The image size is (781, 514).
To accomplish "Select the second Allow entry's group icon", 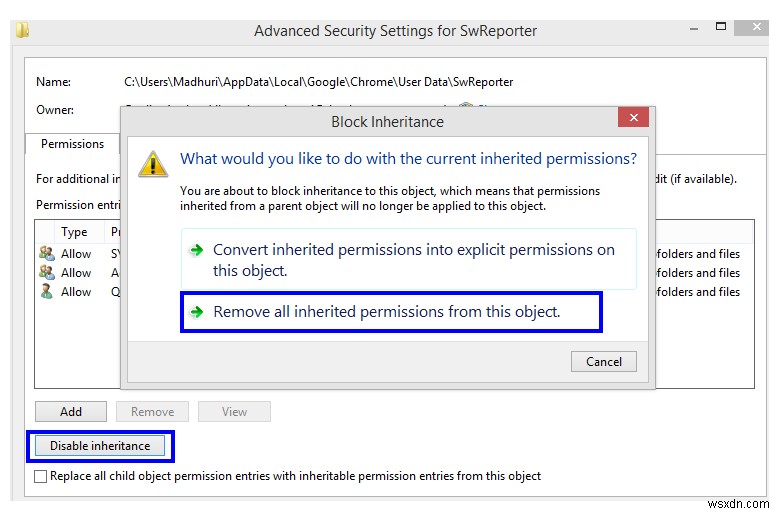I will tap(46, 273).
